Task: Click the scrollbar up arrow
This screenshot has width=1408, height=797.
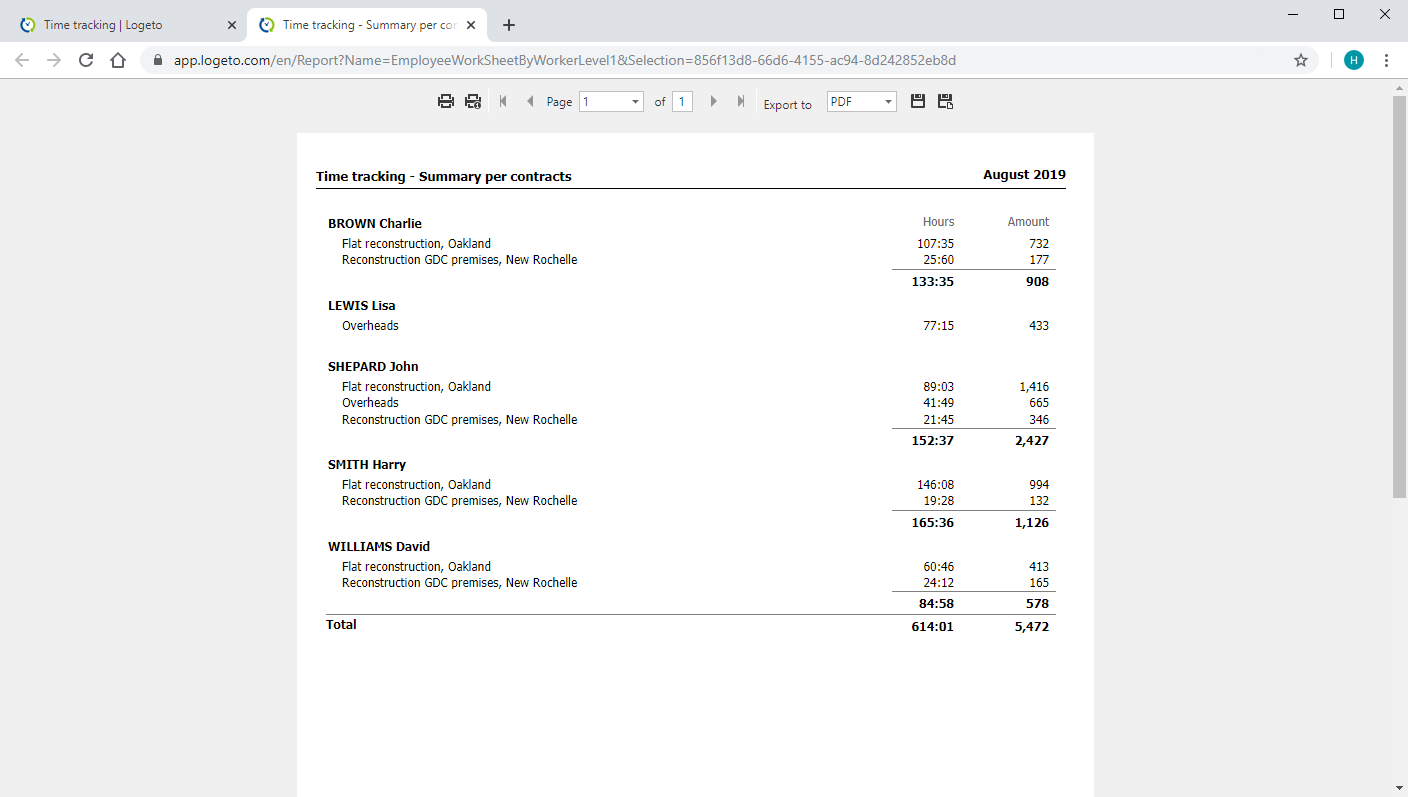Action: [1400, 88]
